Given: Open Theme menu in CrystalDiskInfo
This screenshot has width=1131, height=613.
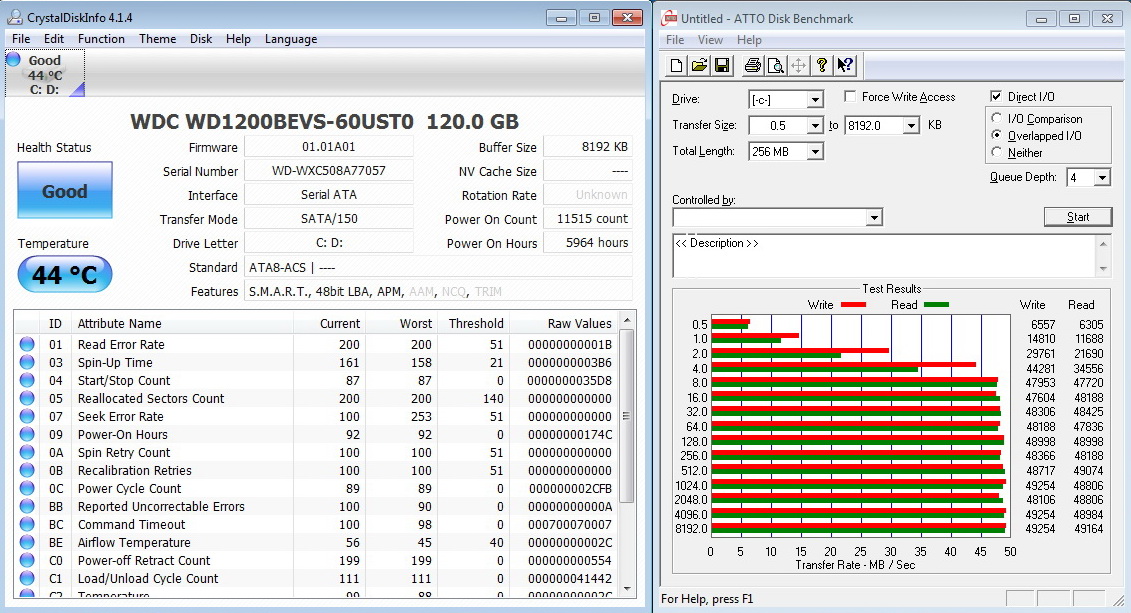Looking at the screenshot, I should click(157, 39).
